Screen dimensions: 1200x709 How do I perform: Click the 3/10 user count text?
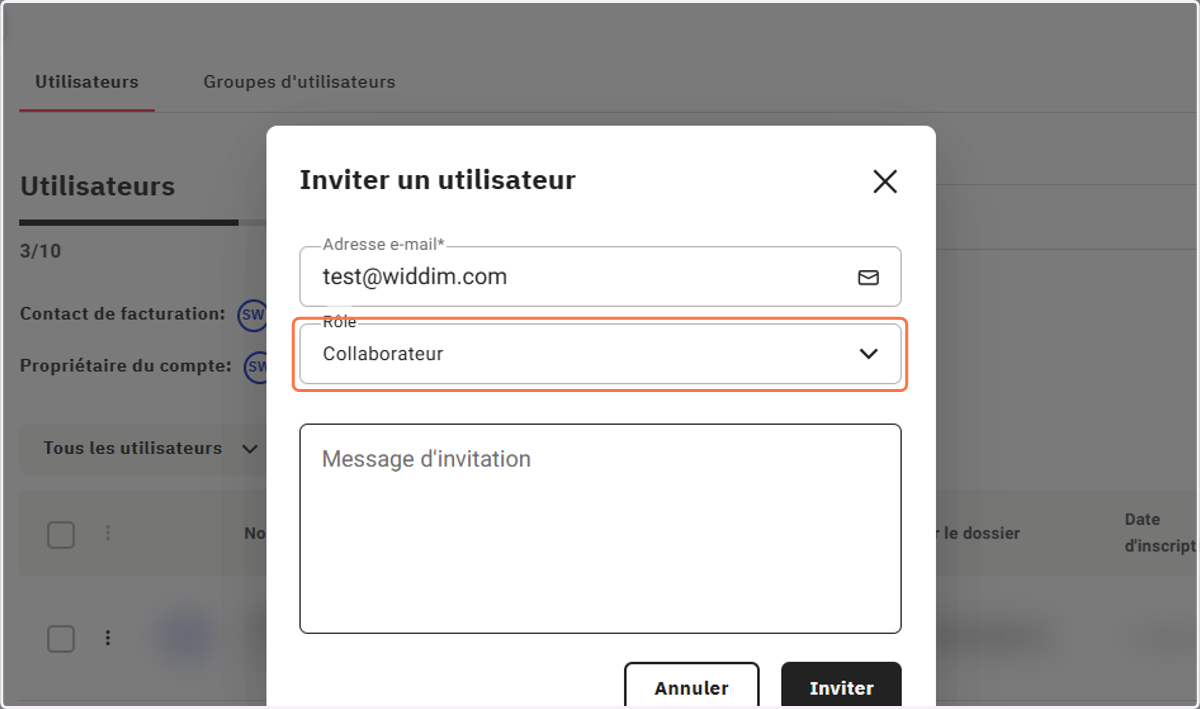(x=40, y=251)
